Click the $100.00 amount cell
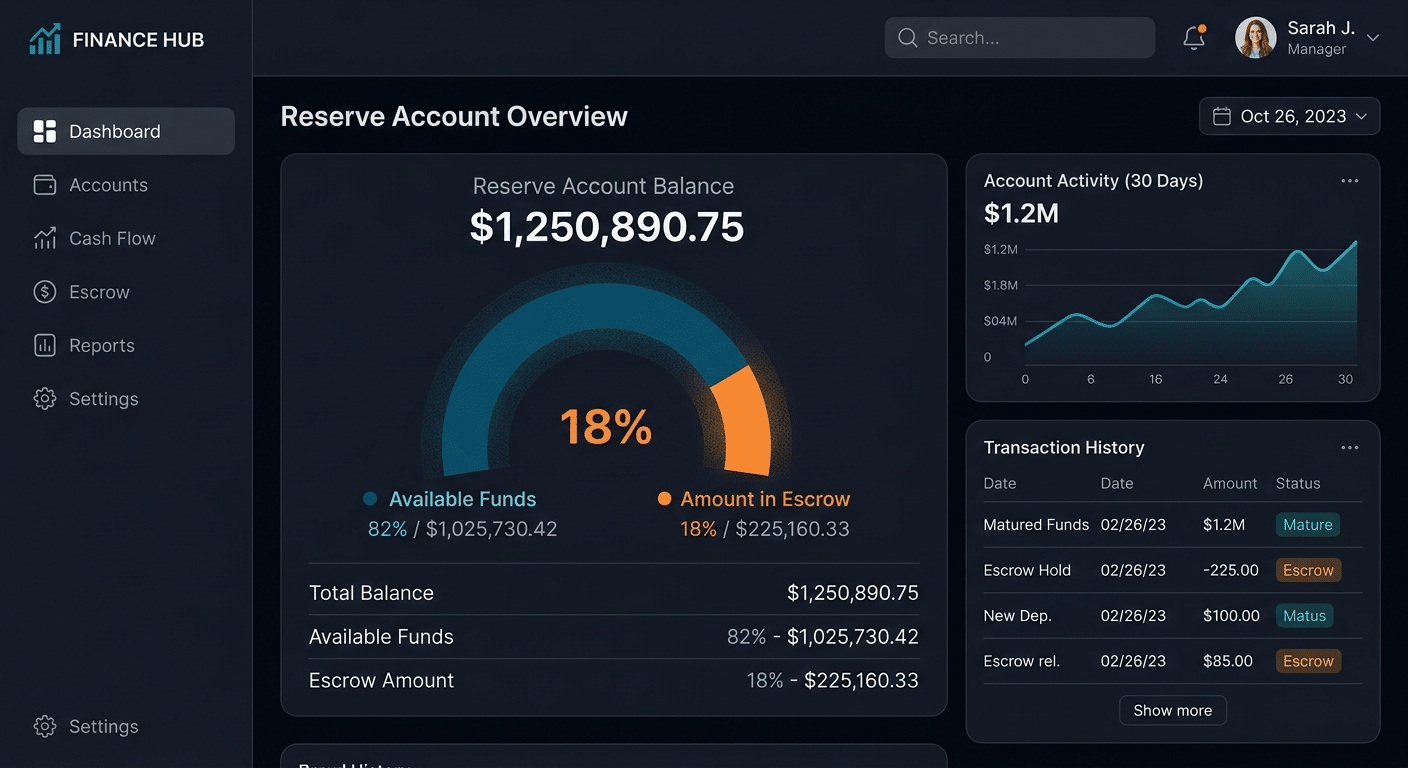 1231,615
